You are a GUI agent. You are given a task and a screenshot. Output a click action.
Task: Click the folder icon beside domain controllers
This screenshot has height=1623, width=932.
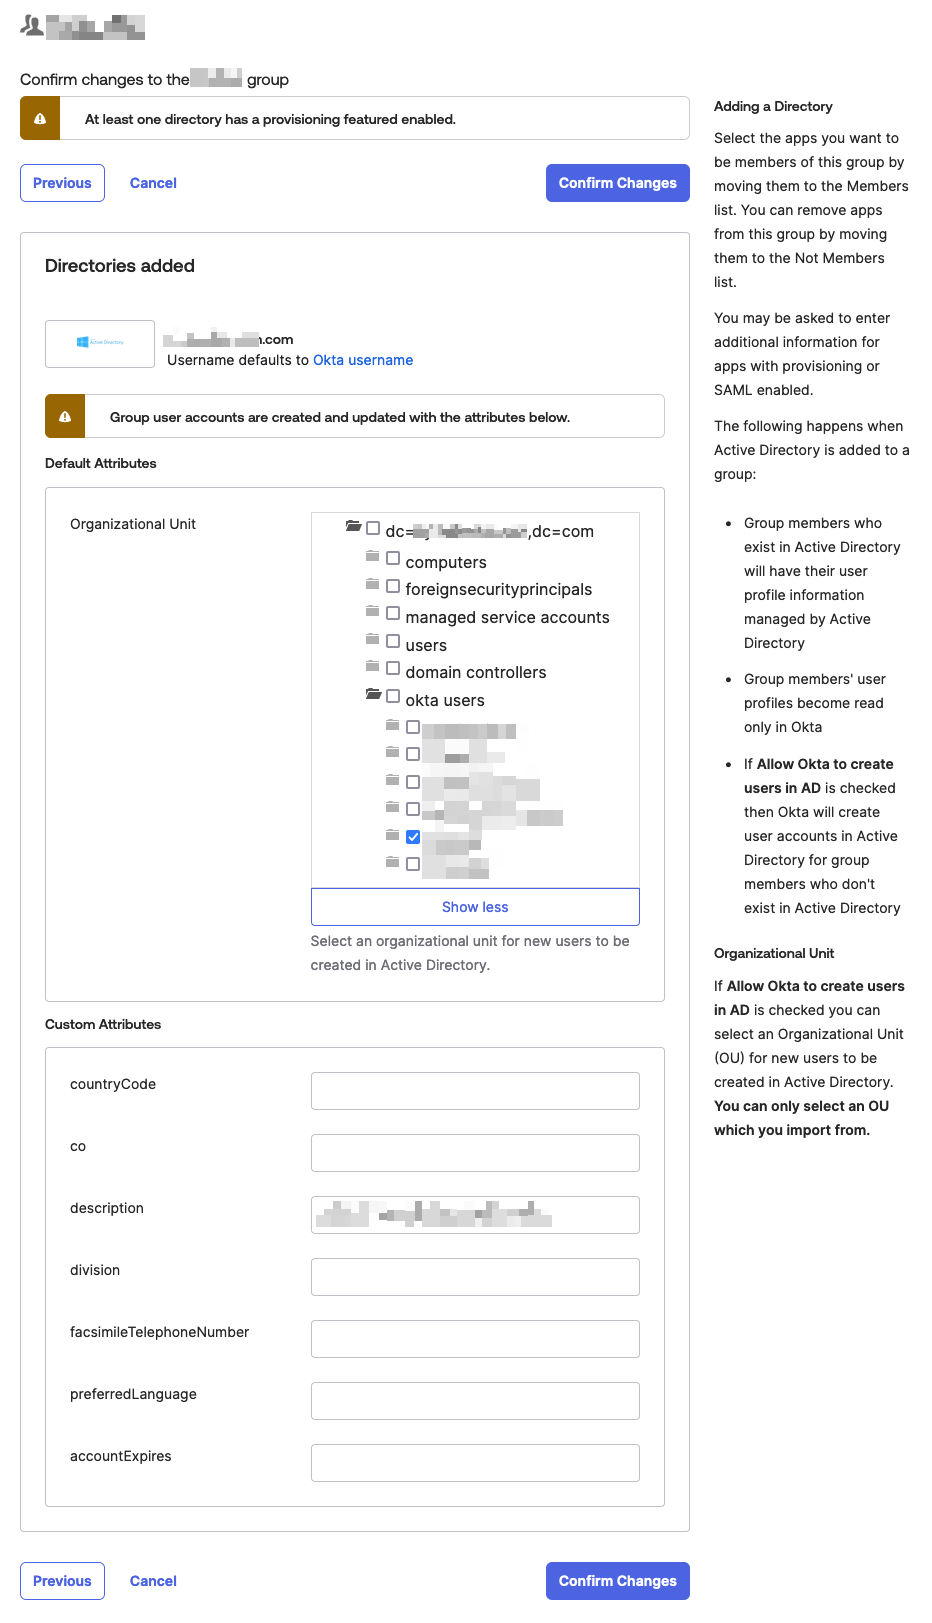pos(372,666)
